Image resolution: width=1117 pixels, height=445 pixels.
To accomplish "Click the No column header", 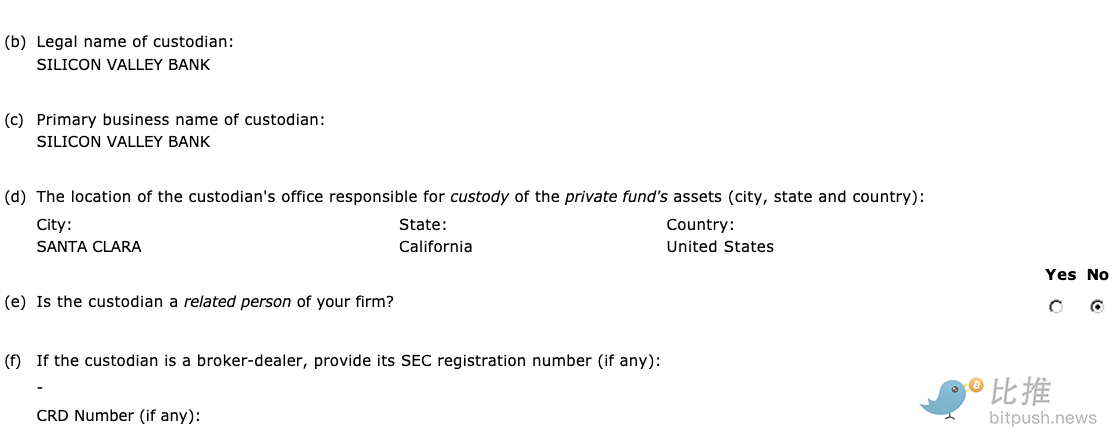I will coord(1098,275).
